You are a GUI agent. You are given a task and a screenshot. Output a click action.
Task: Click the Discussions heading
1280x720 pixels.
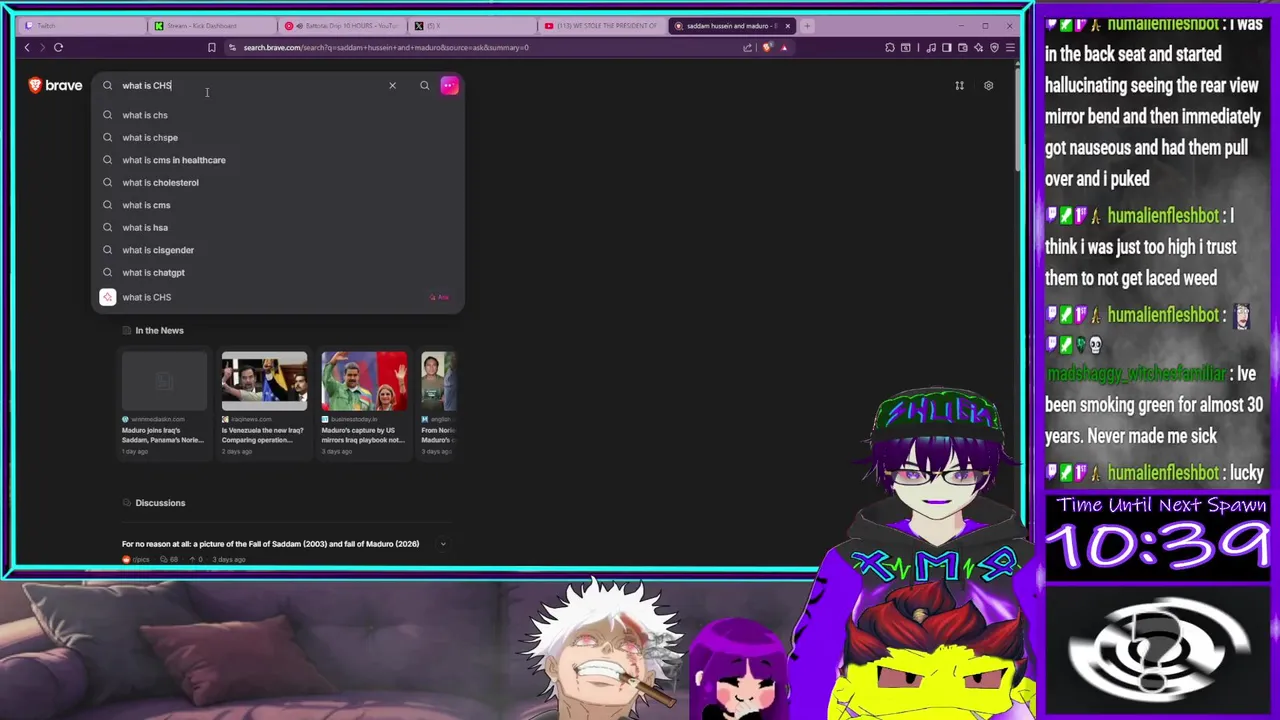pyautogui.click(x=160, y=503)
